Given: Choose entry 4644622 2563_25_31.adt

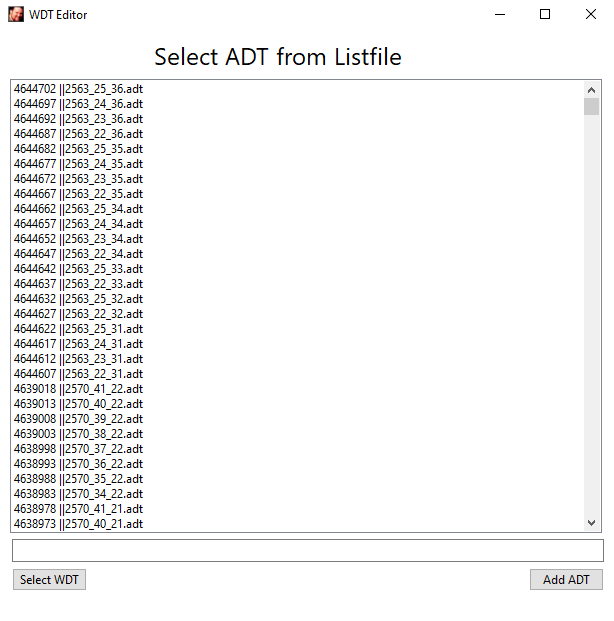Looking at the screenshot, I should 78,329.
